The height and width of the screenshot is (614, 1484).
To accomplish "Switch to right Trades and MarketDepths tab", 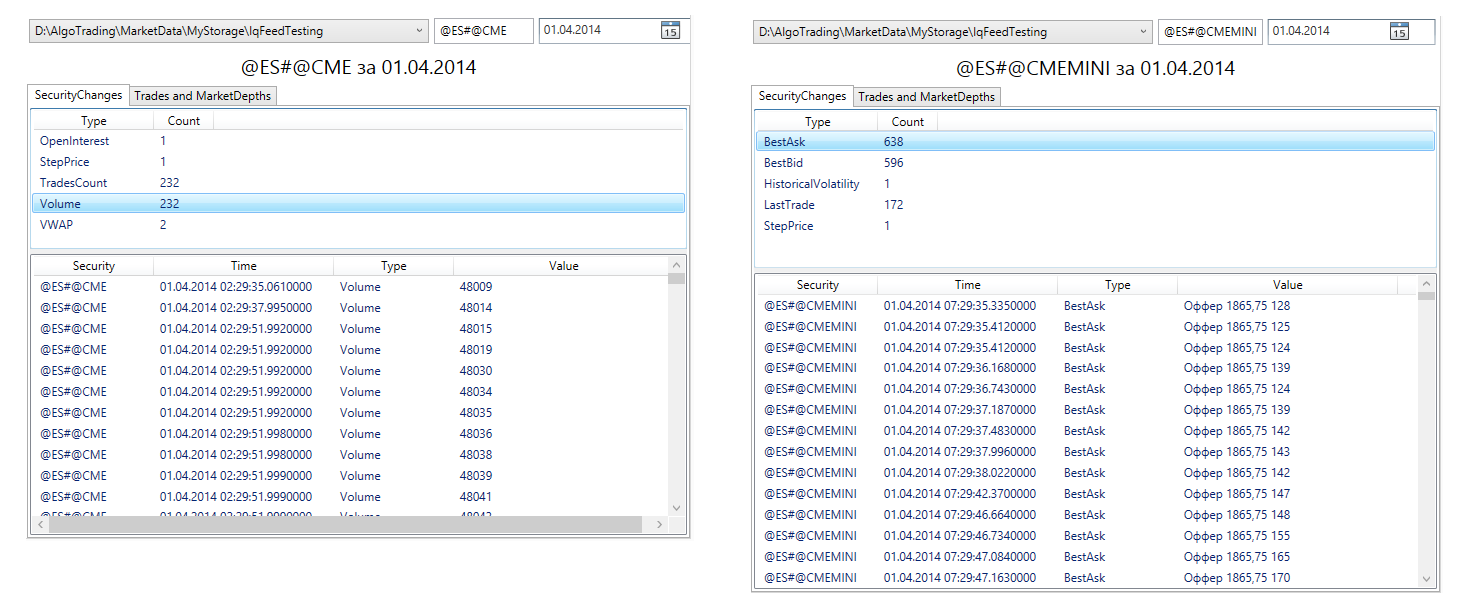I will 926,97.
